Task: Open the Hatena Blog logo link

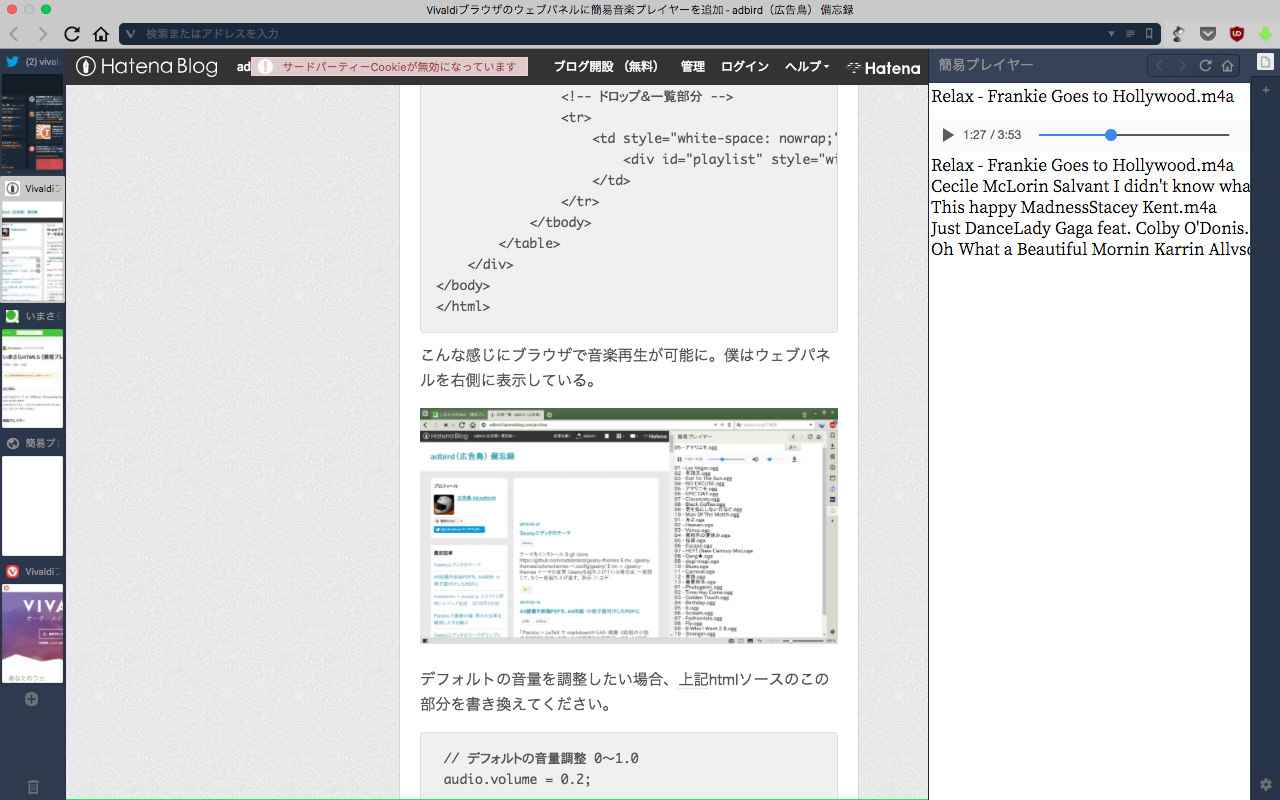Action: pos(147,67)
